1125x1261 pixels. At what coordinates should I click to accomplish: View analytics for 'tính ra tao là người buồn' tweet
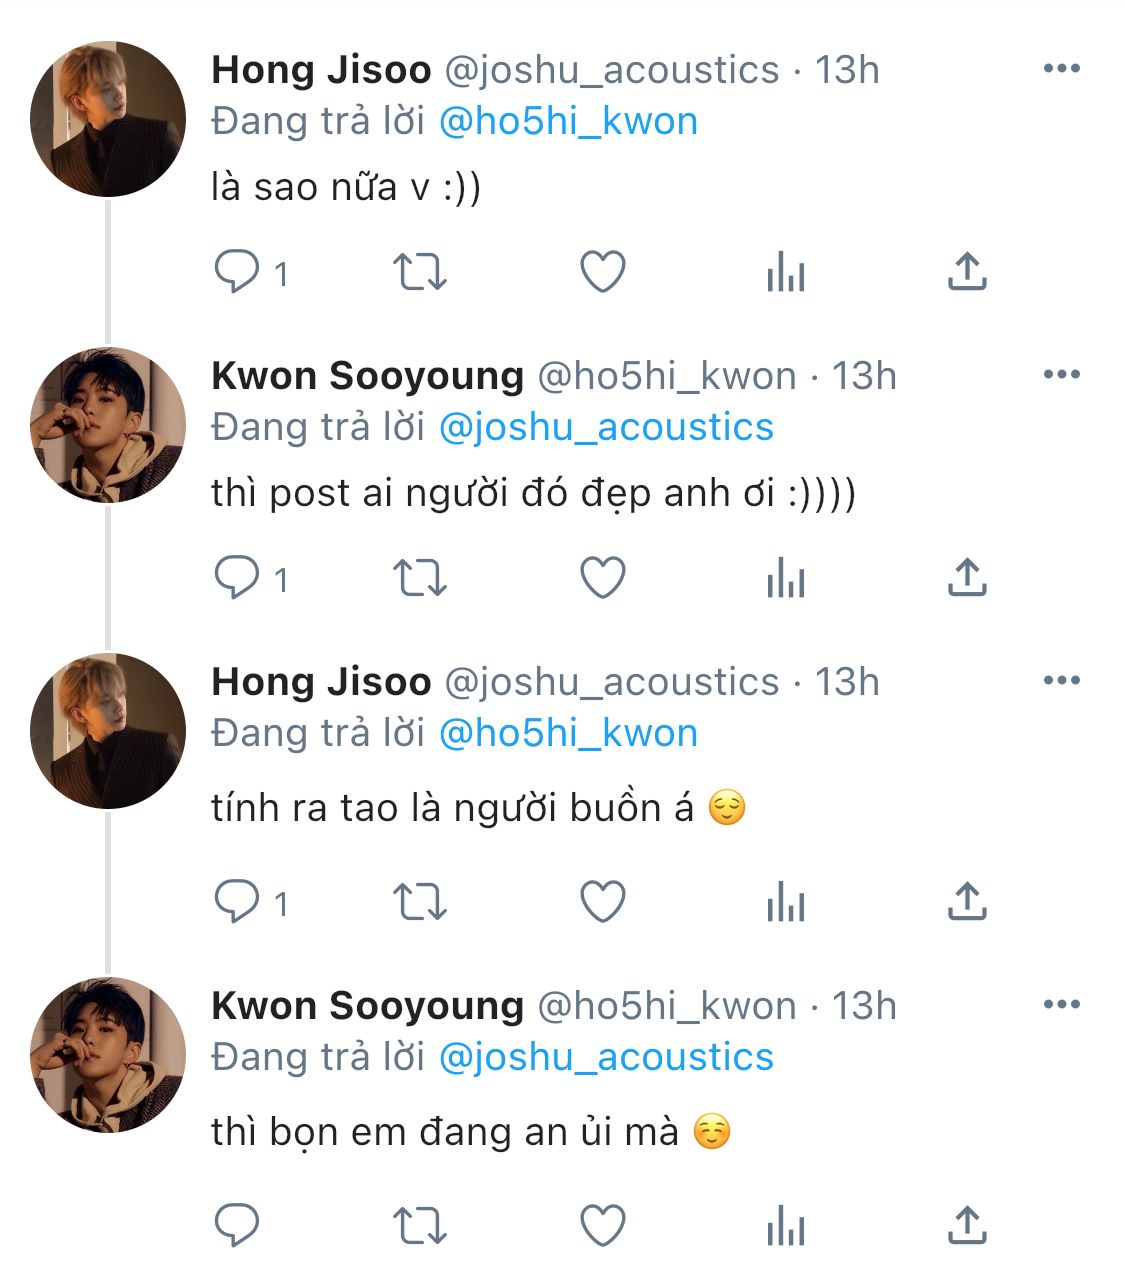click(785, 903)
